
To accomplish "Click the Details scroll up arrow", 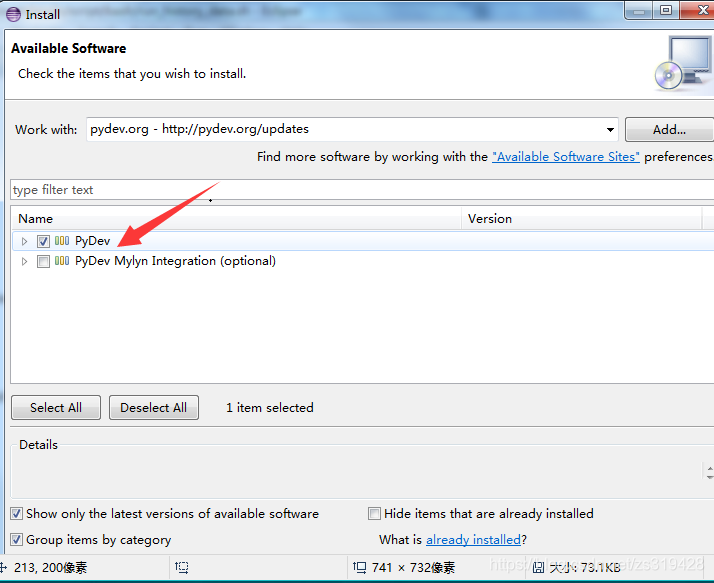I will coord(710,468).
